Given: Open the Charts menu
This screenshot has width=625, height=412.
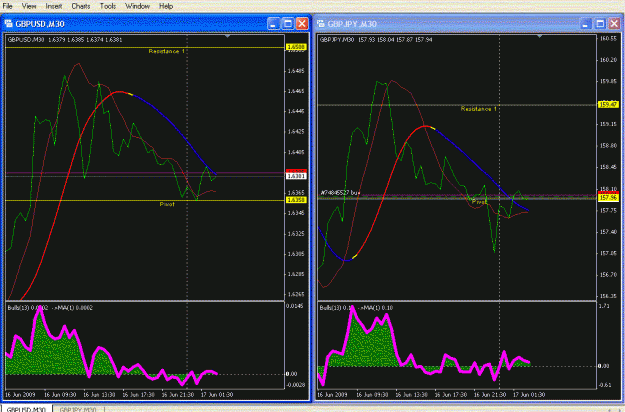Looking at the screenshot, I should point(81,6).
